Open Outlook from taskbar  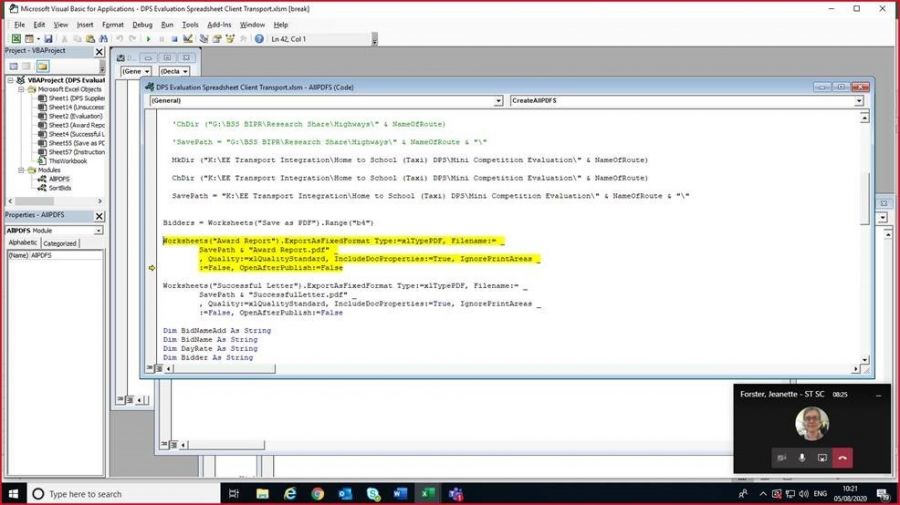click(x=345, y=494)
